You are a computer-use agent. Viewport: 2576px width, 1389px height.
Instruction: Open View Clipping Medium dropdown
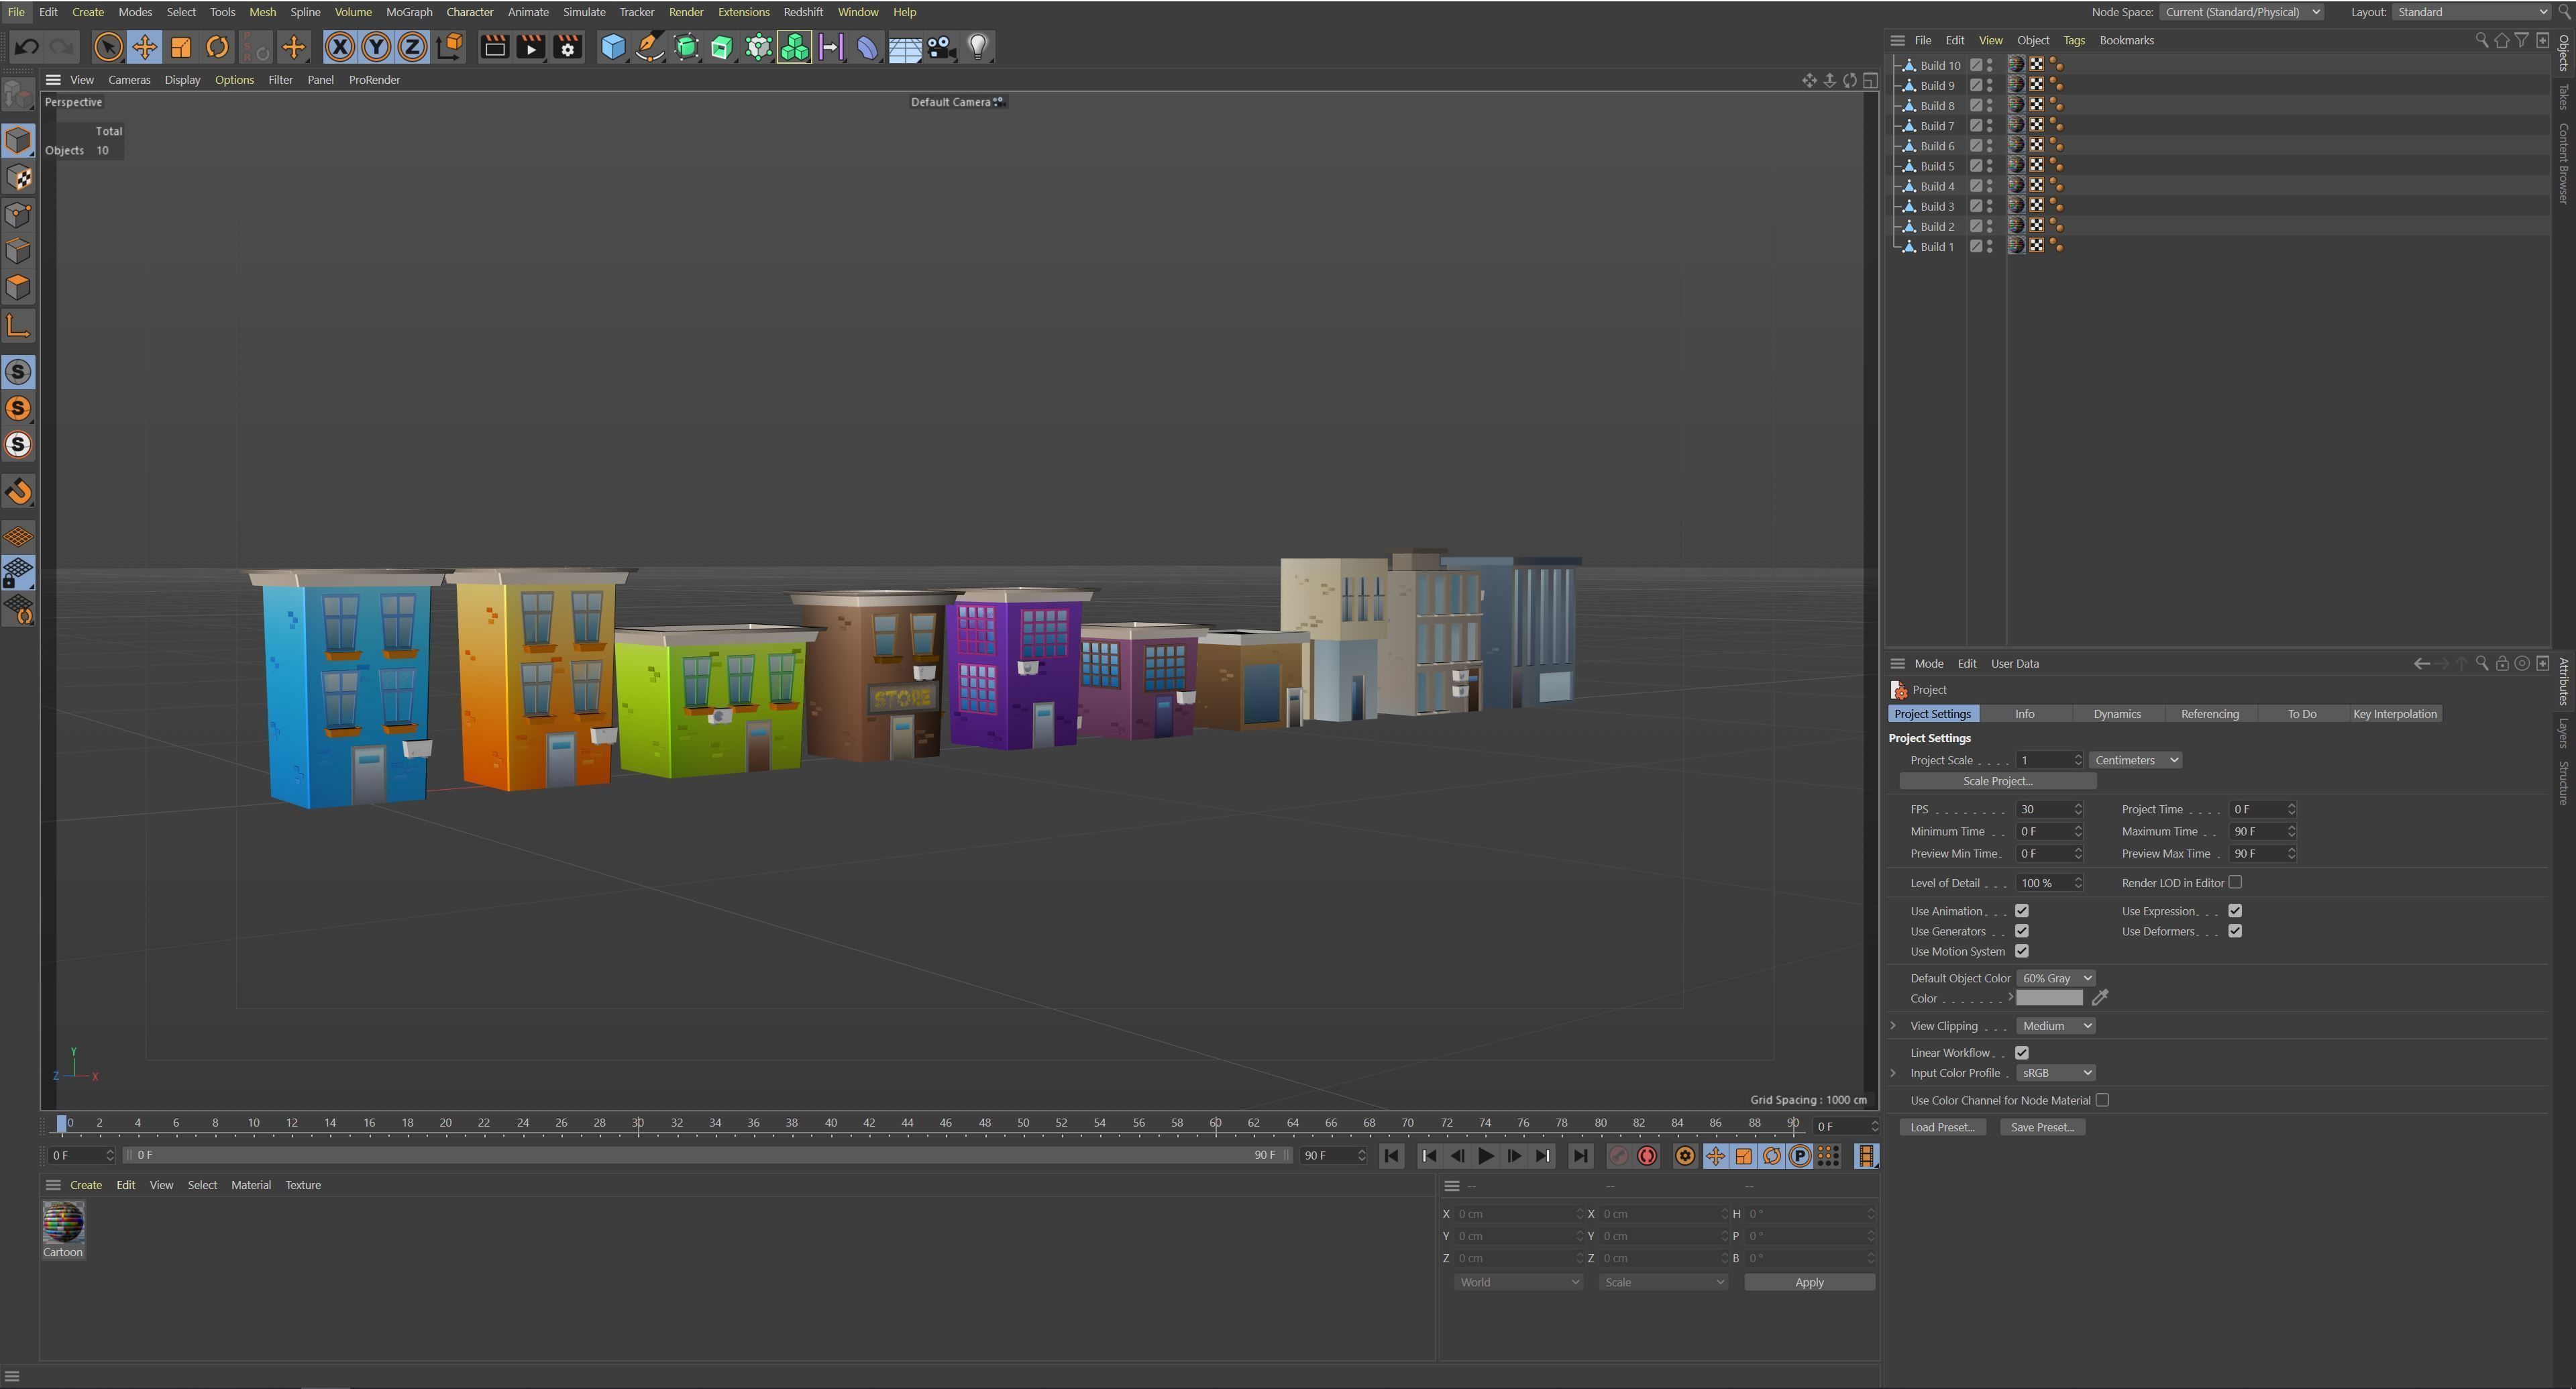coord(2055,1026)
